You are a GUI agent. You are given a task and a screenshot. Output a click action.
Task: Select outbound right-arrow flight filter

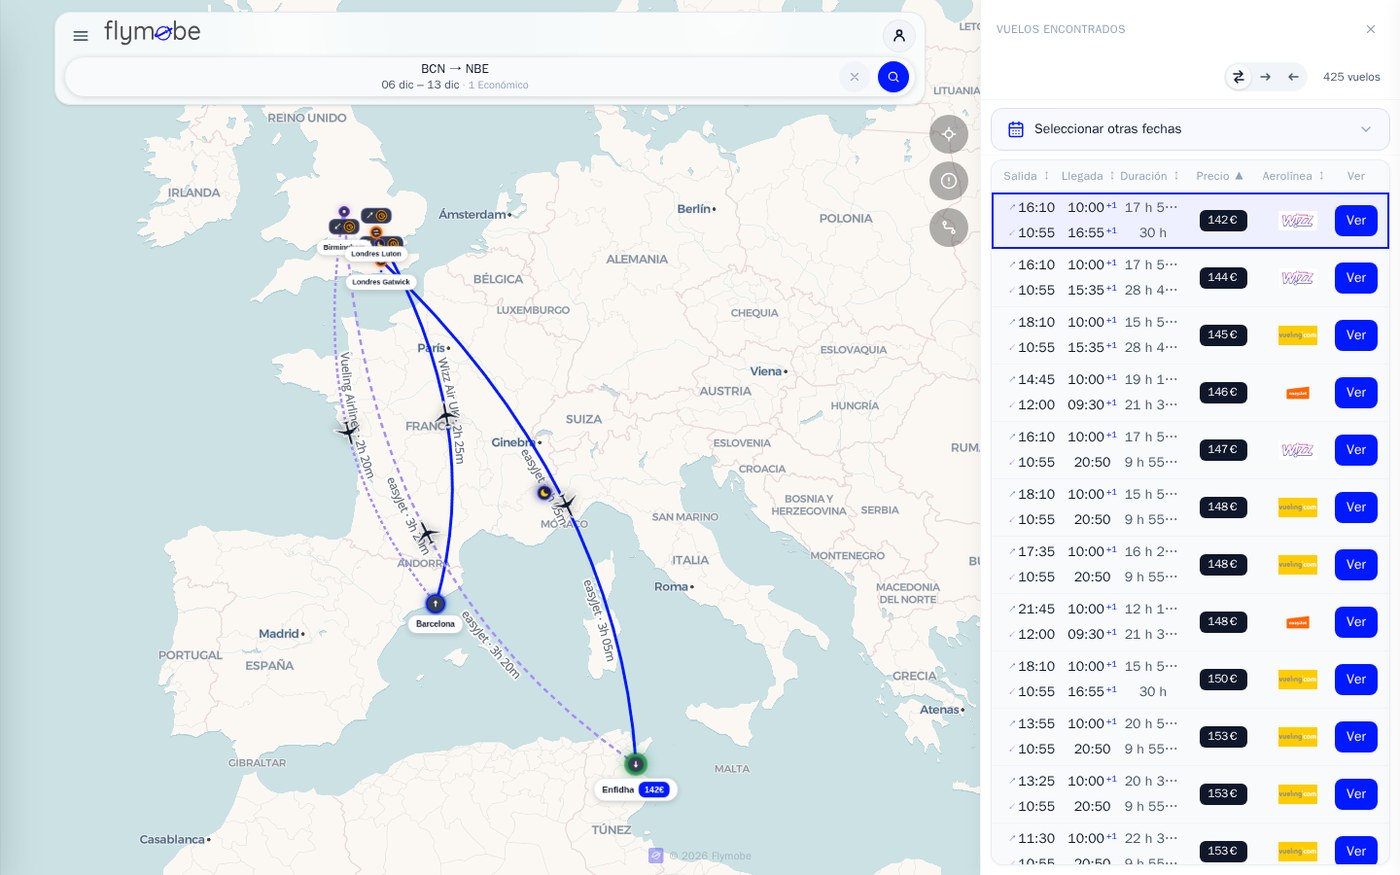coord(1265,77)
